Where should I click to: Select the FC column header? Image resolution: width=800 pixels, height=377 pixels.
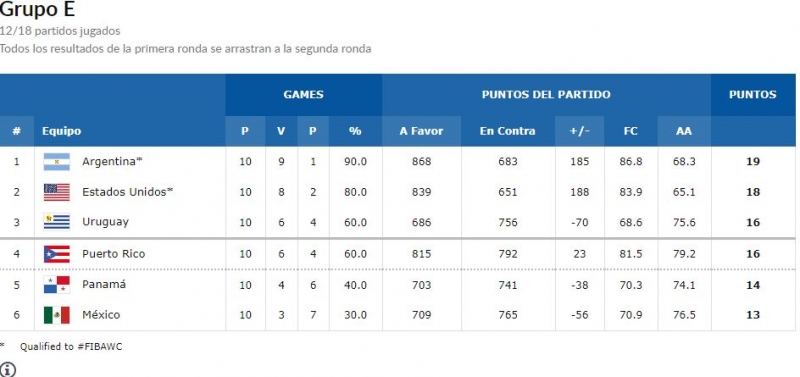(631, 131)
